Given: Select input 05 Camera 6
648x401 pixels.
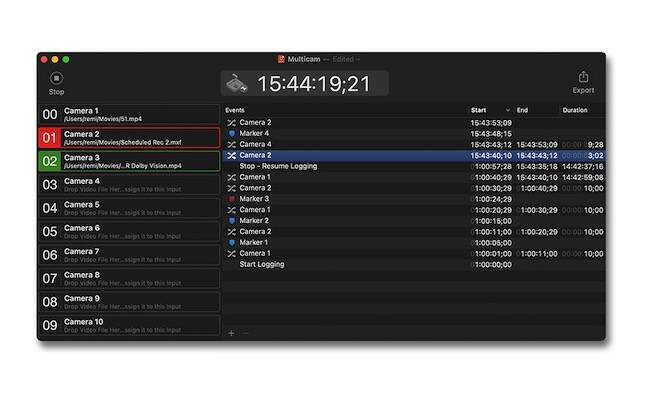Looking at the screenshot, I should click(129, 232).
